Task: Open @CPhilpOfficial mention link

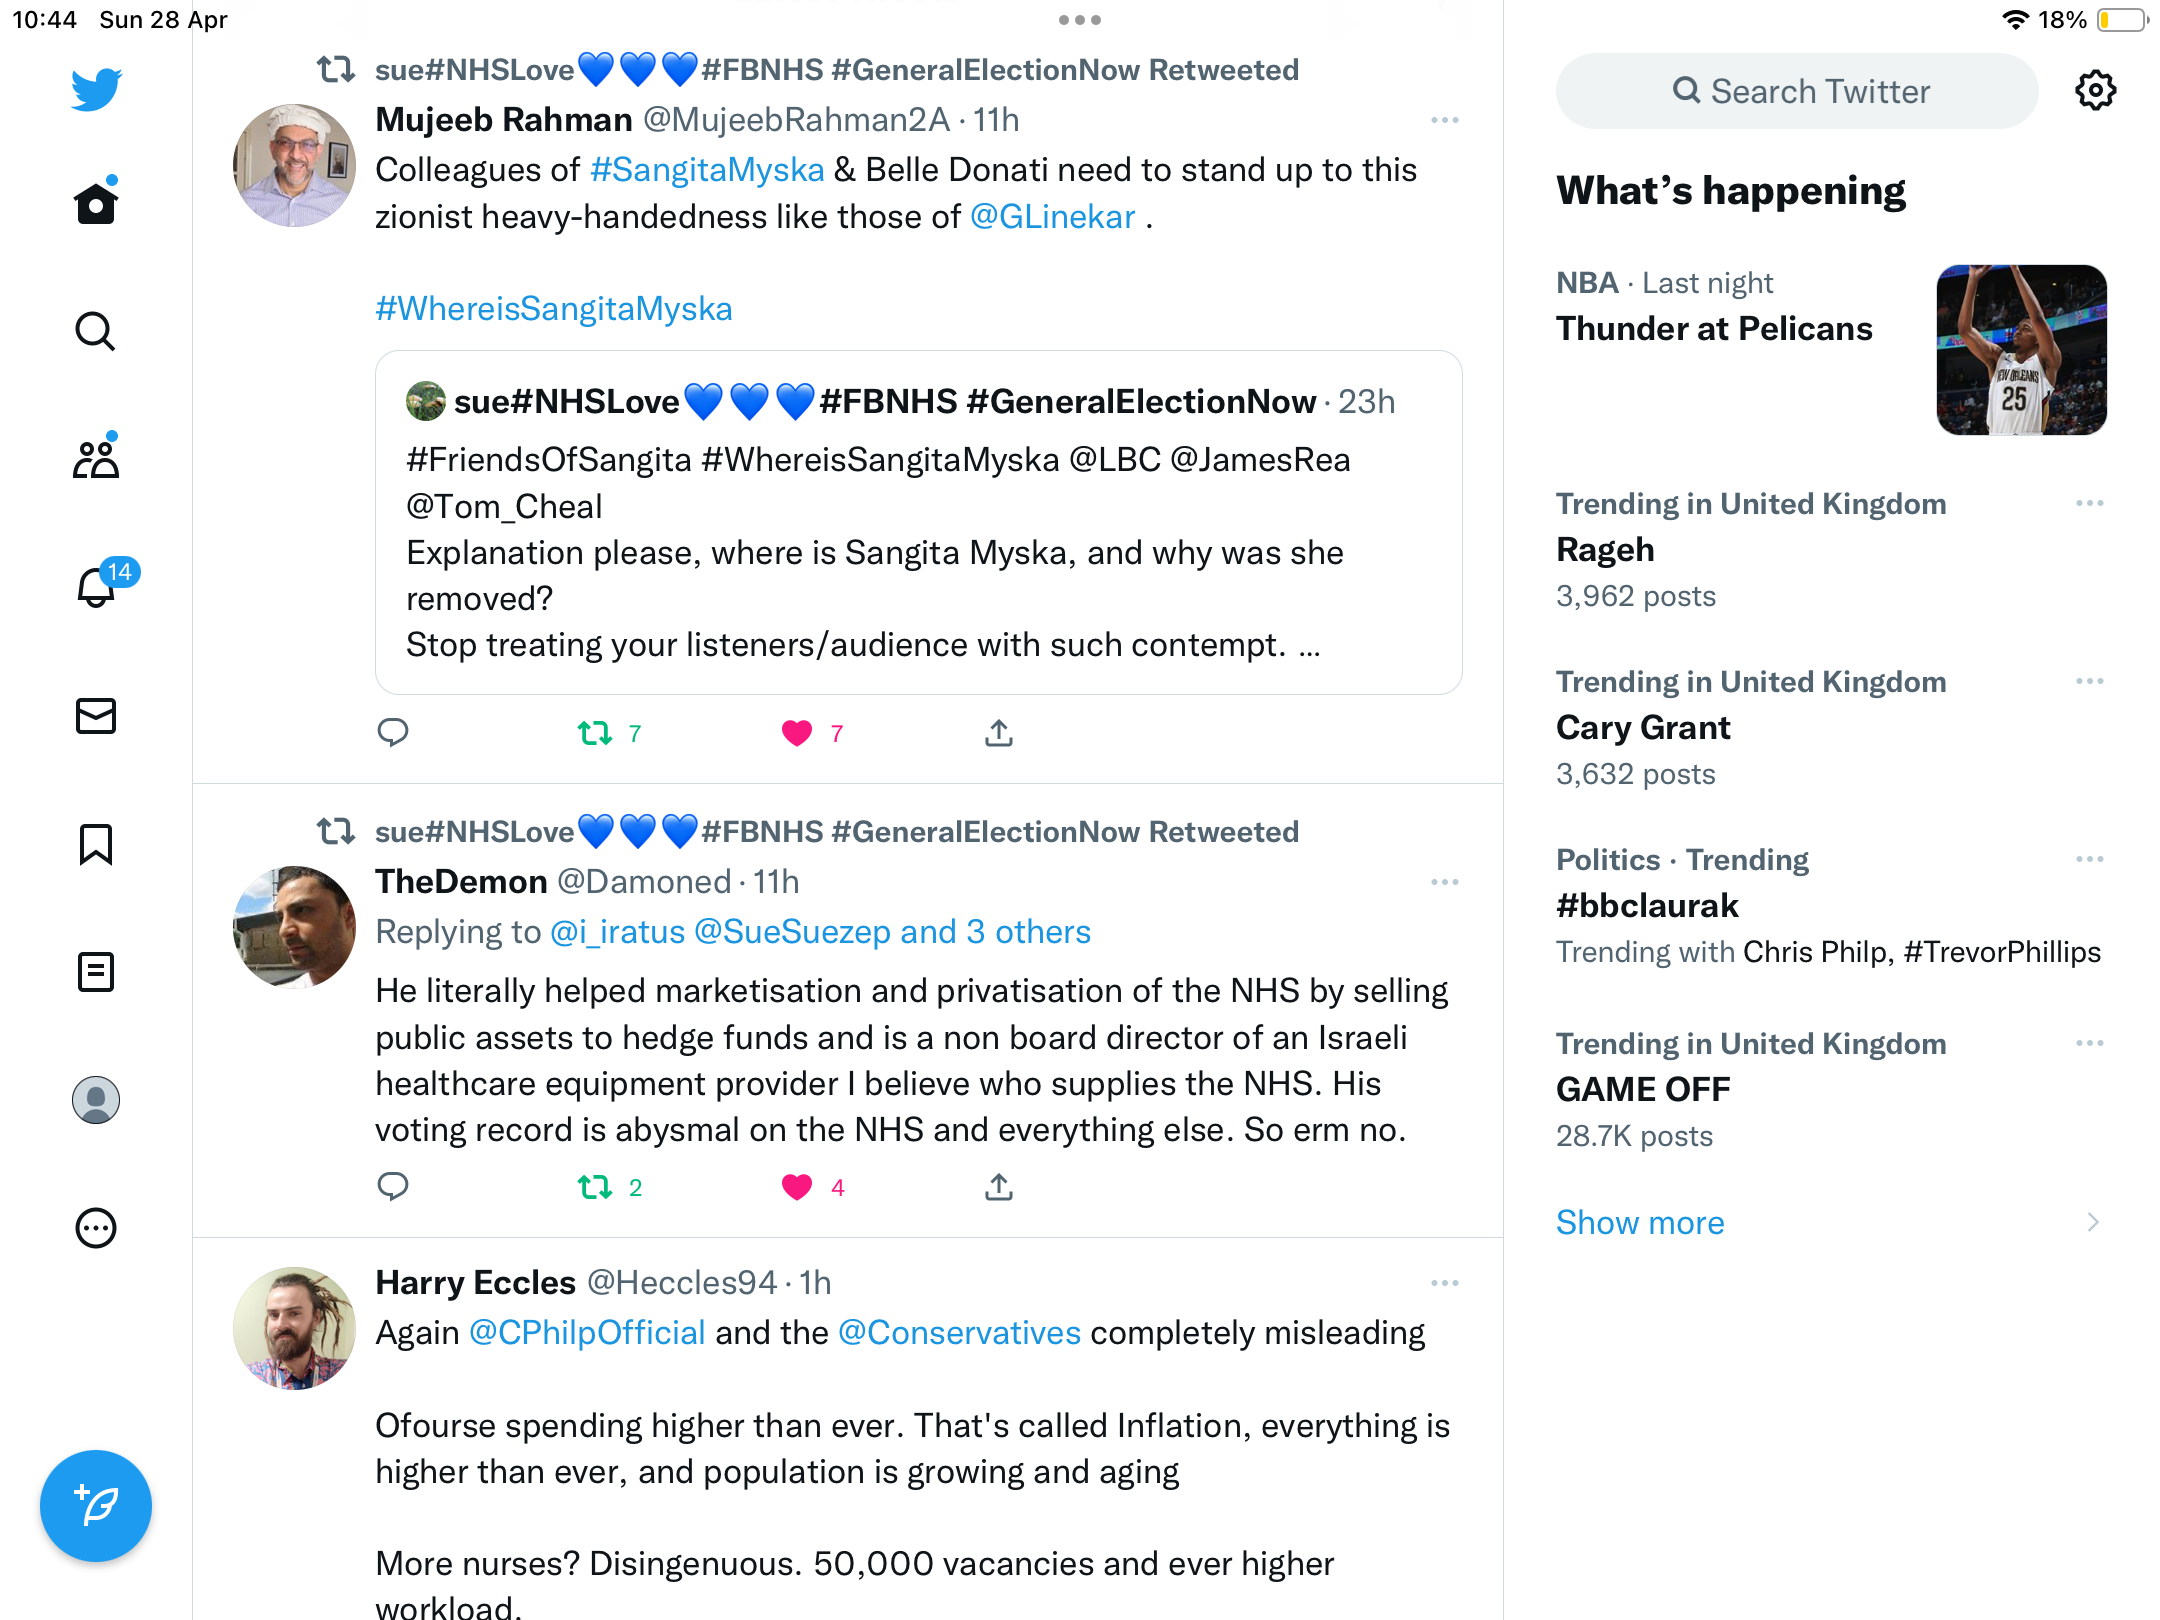Action: (587, 1333)
